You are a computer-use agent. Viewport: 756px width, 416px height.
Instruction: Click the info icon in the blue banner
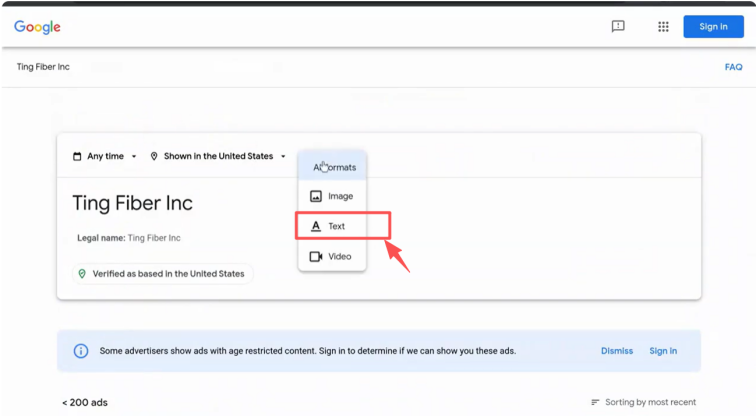pos(81,351)
